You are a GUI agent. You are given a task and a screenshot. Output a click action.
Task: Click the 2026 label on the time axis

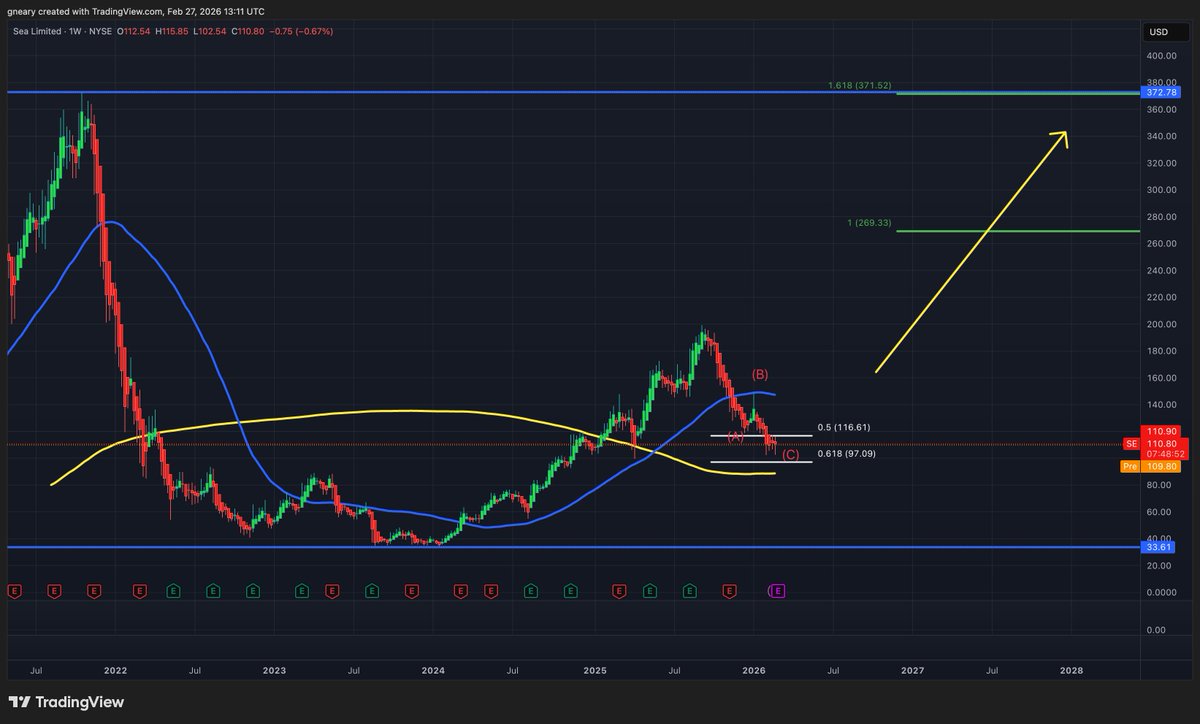[753, 670]
